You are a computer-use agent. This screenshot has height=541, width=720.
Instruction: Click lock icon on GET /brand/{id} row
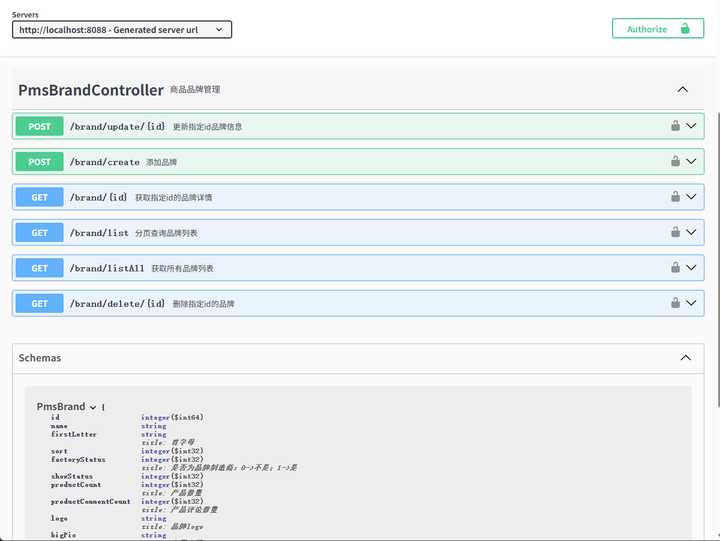[x=675, y=197]
